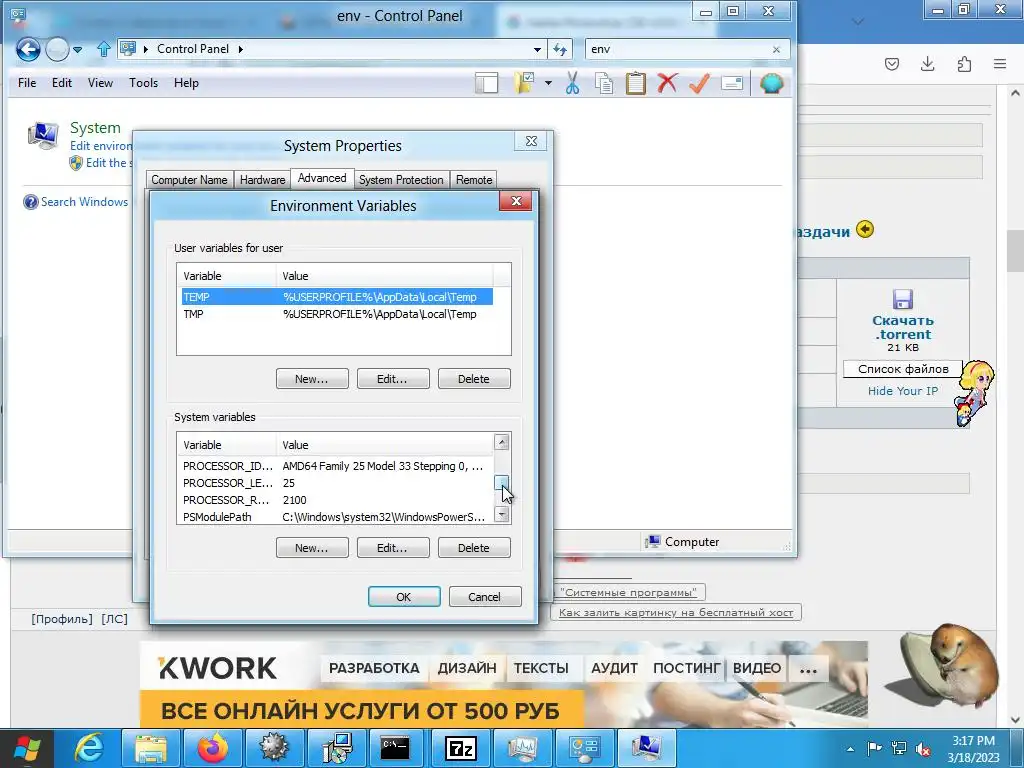The height and width of the screenshot is (768, 1024).
Task: Click the Cut scissors icon
Action: [573, 83]
